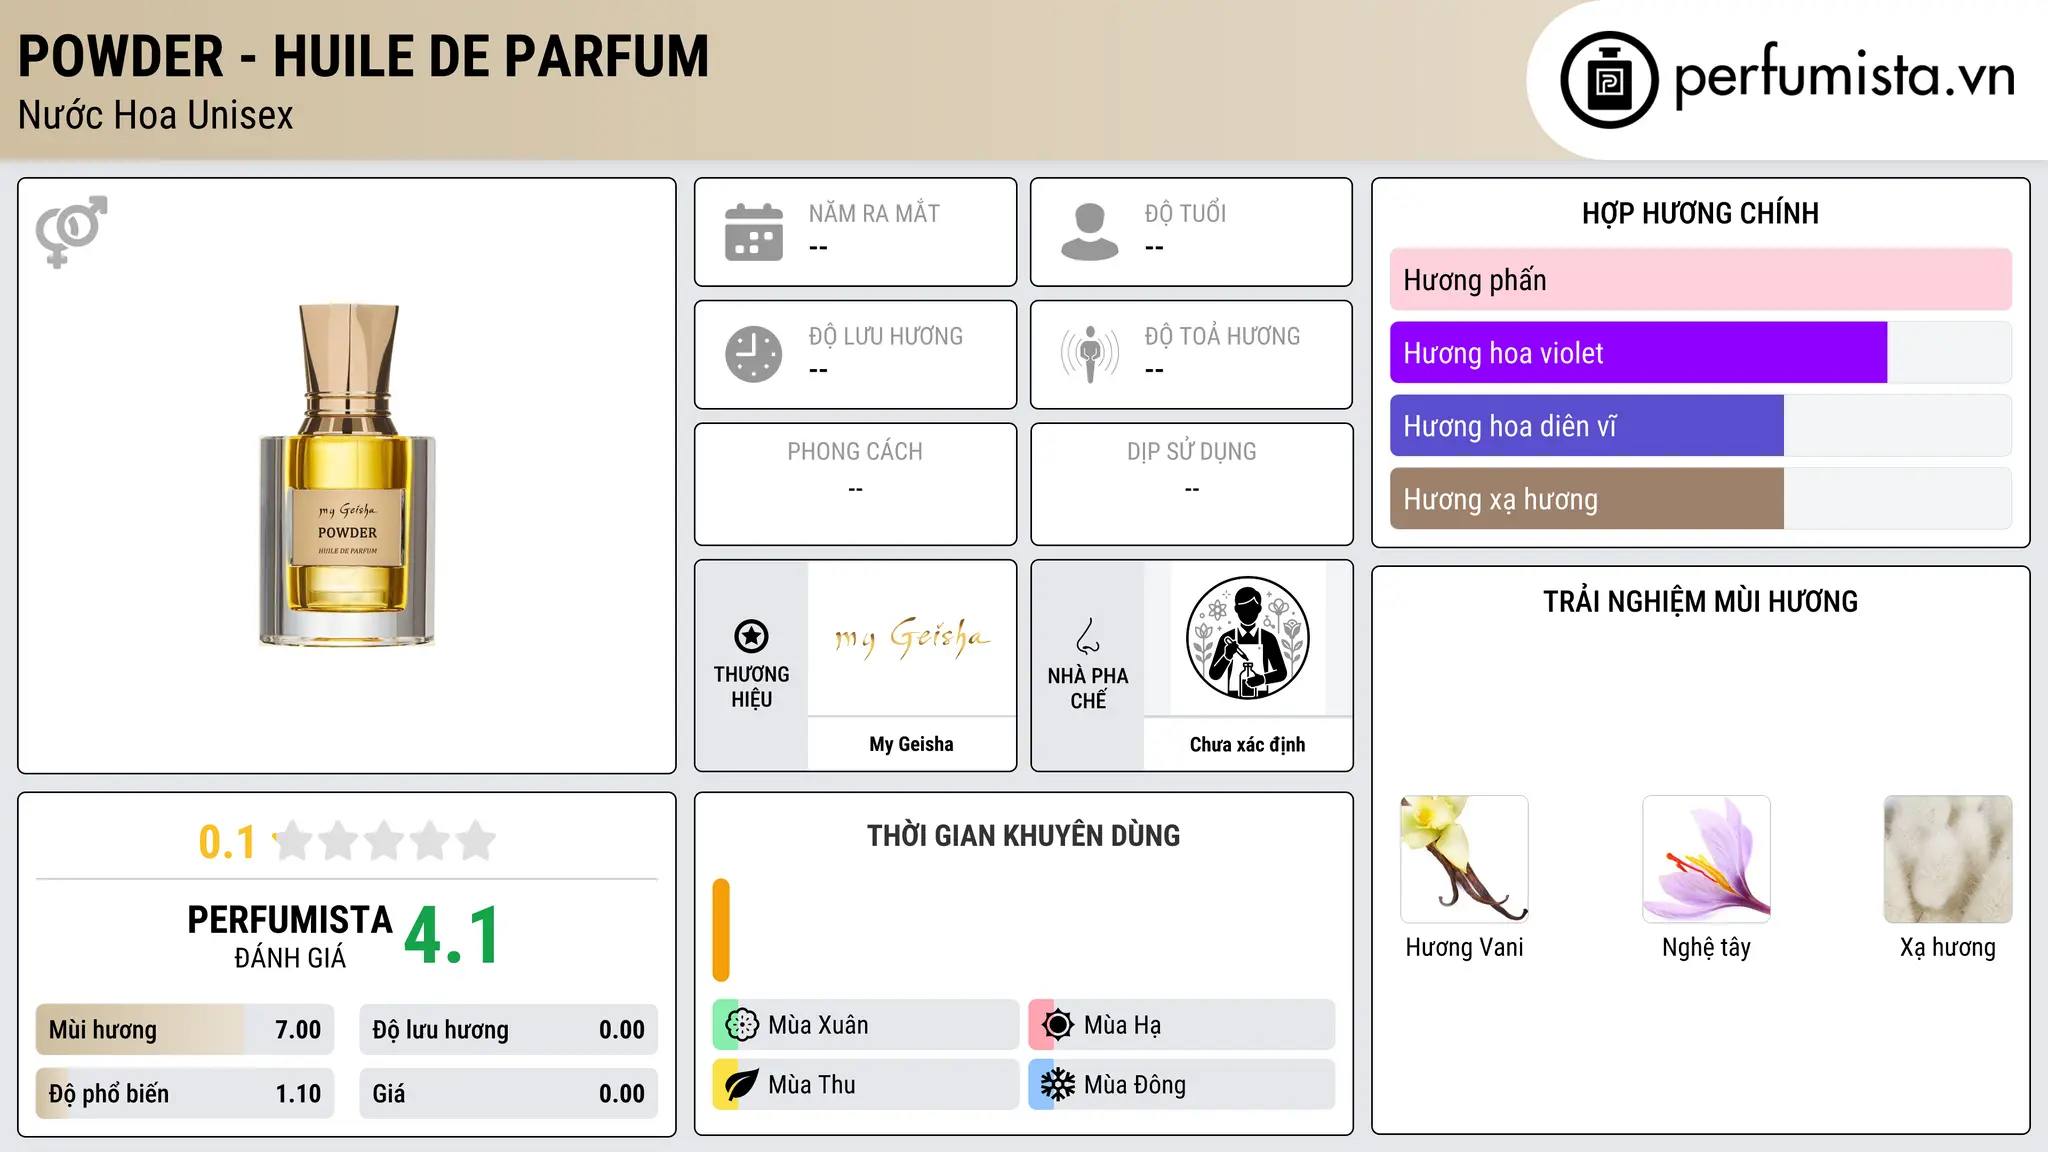Click the Giá 0.00 score row
The image size is (2048, 1152).
click(508, 1094)
